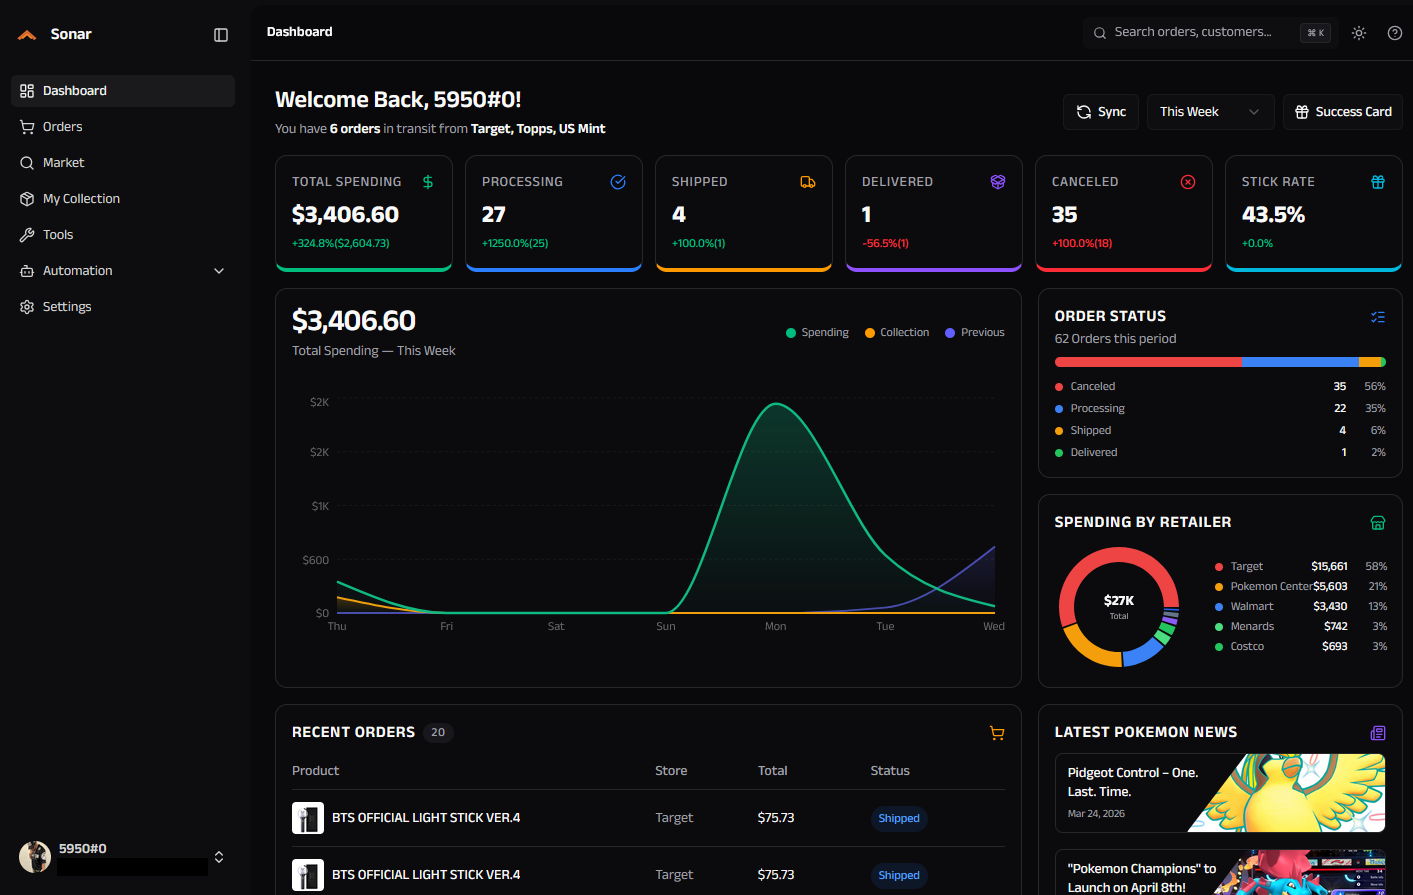Toggle the Spending series in chart legend
The width and height of the screenshot is (1413, 895).
point(817,333)
